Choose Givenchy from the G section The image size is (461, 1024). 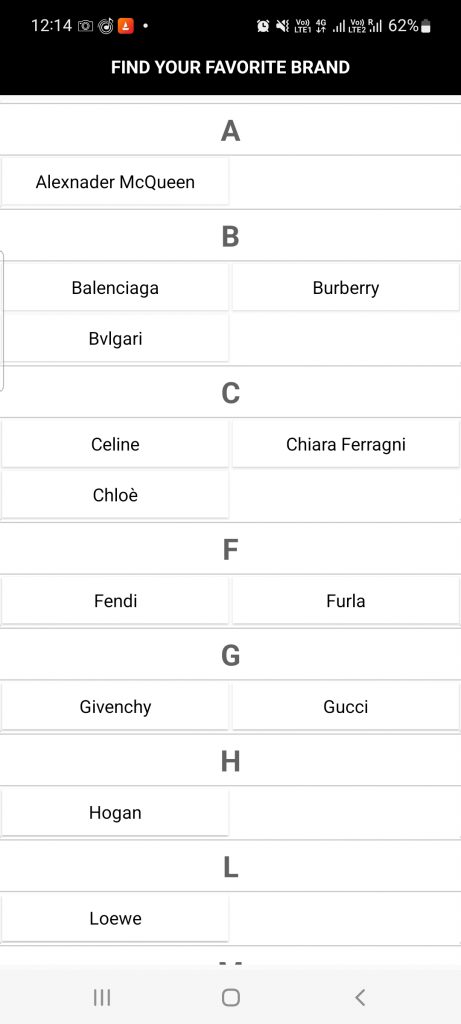(115, 707)
